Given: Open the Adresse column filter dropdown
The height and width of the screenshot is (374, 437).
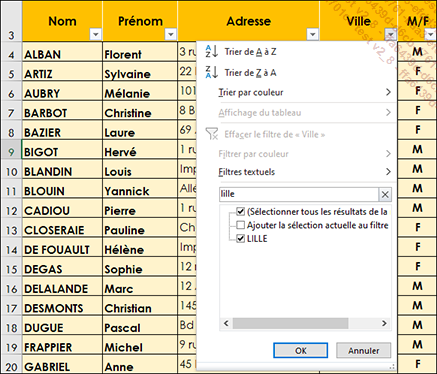Looking at the screenshot, I should tap(312, 34).
